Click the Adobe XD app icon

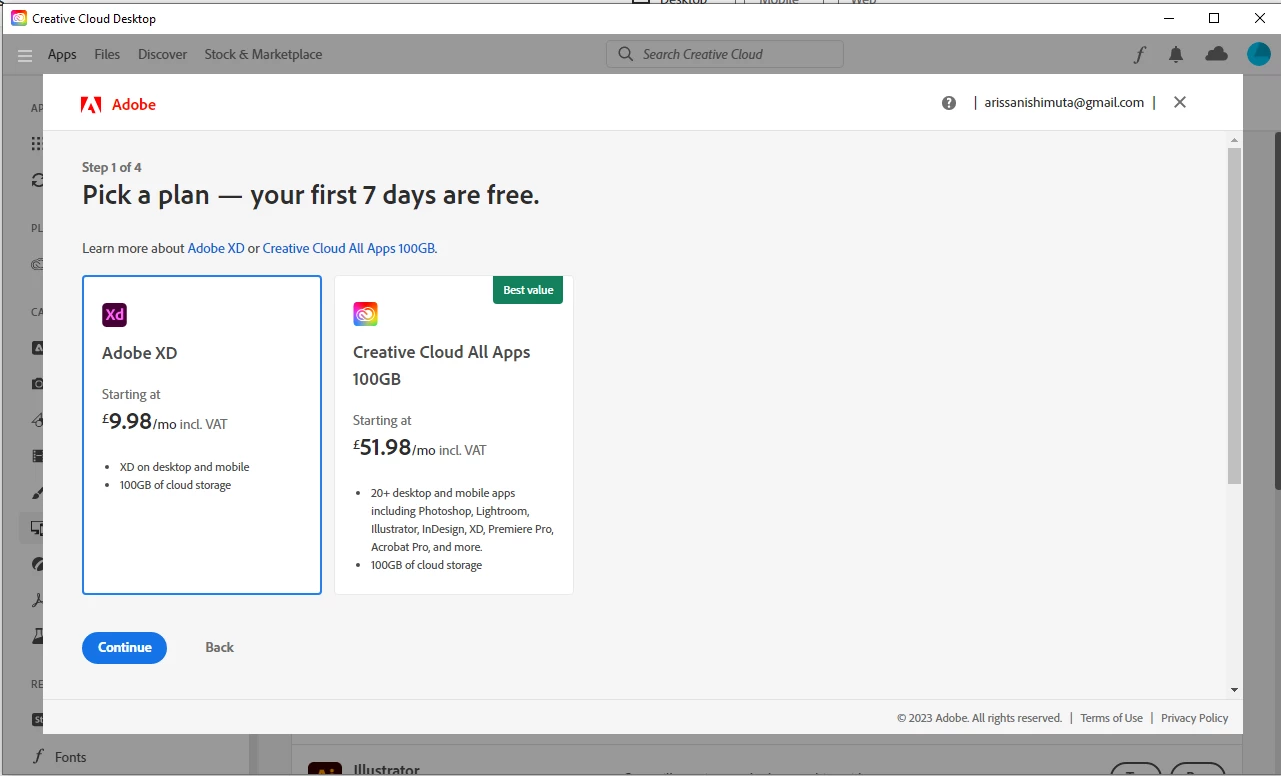(115, 315)
